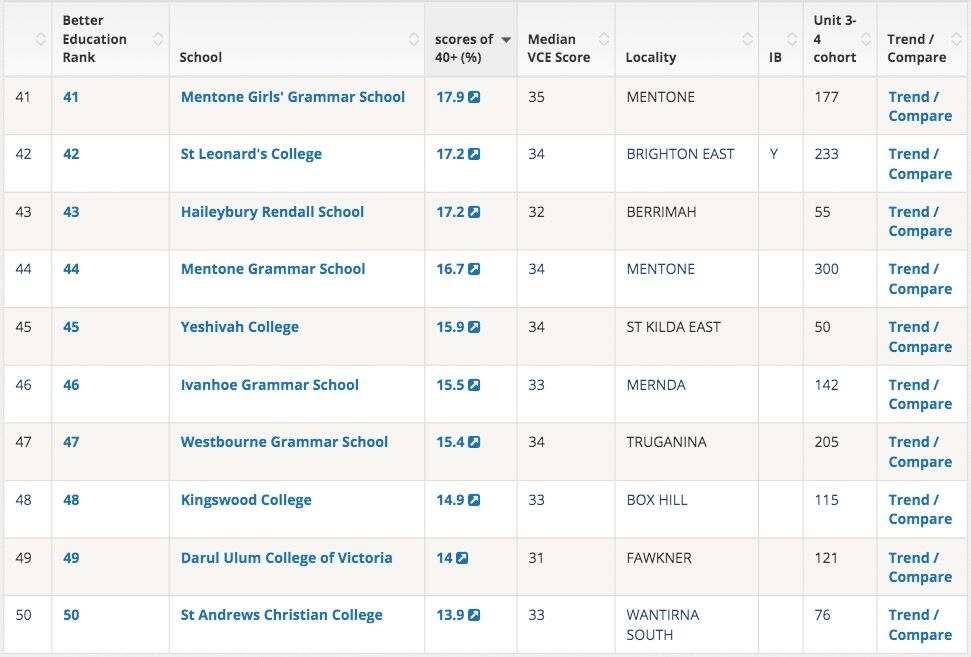Click rank 47 link for Westbourne Grammar

71,442
